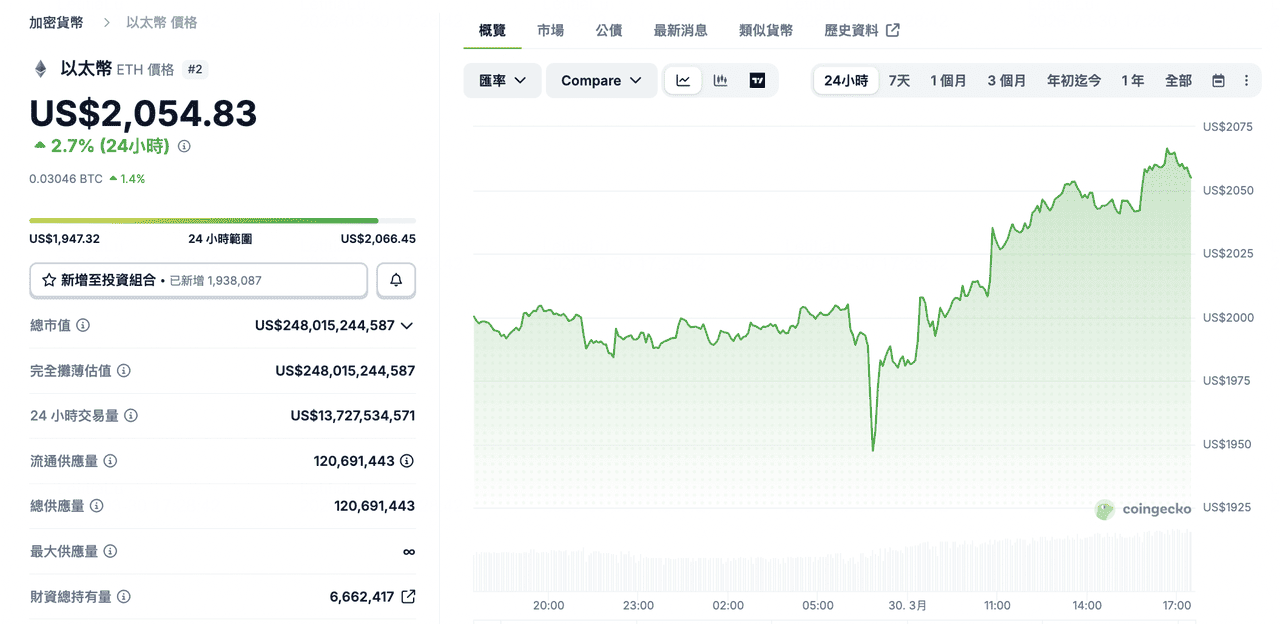Open the Compare dropdown
Screen dimensions: 1280x624
(601, 81)
